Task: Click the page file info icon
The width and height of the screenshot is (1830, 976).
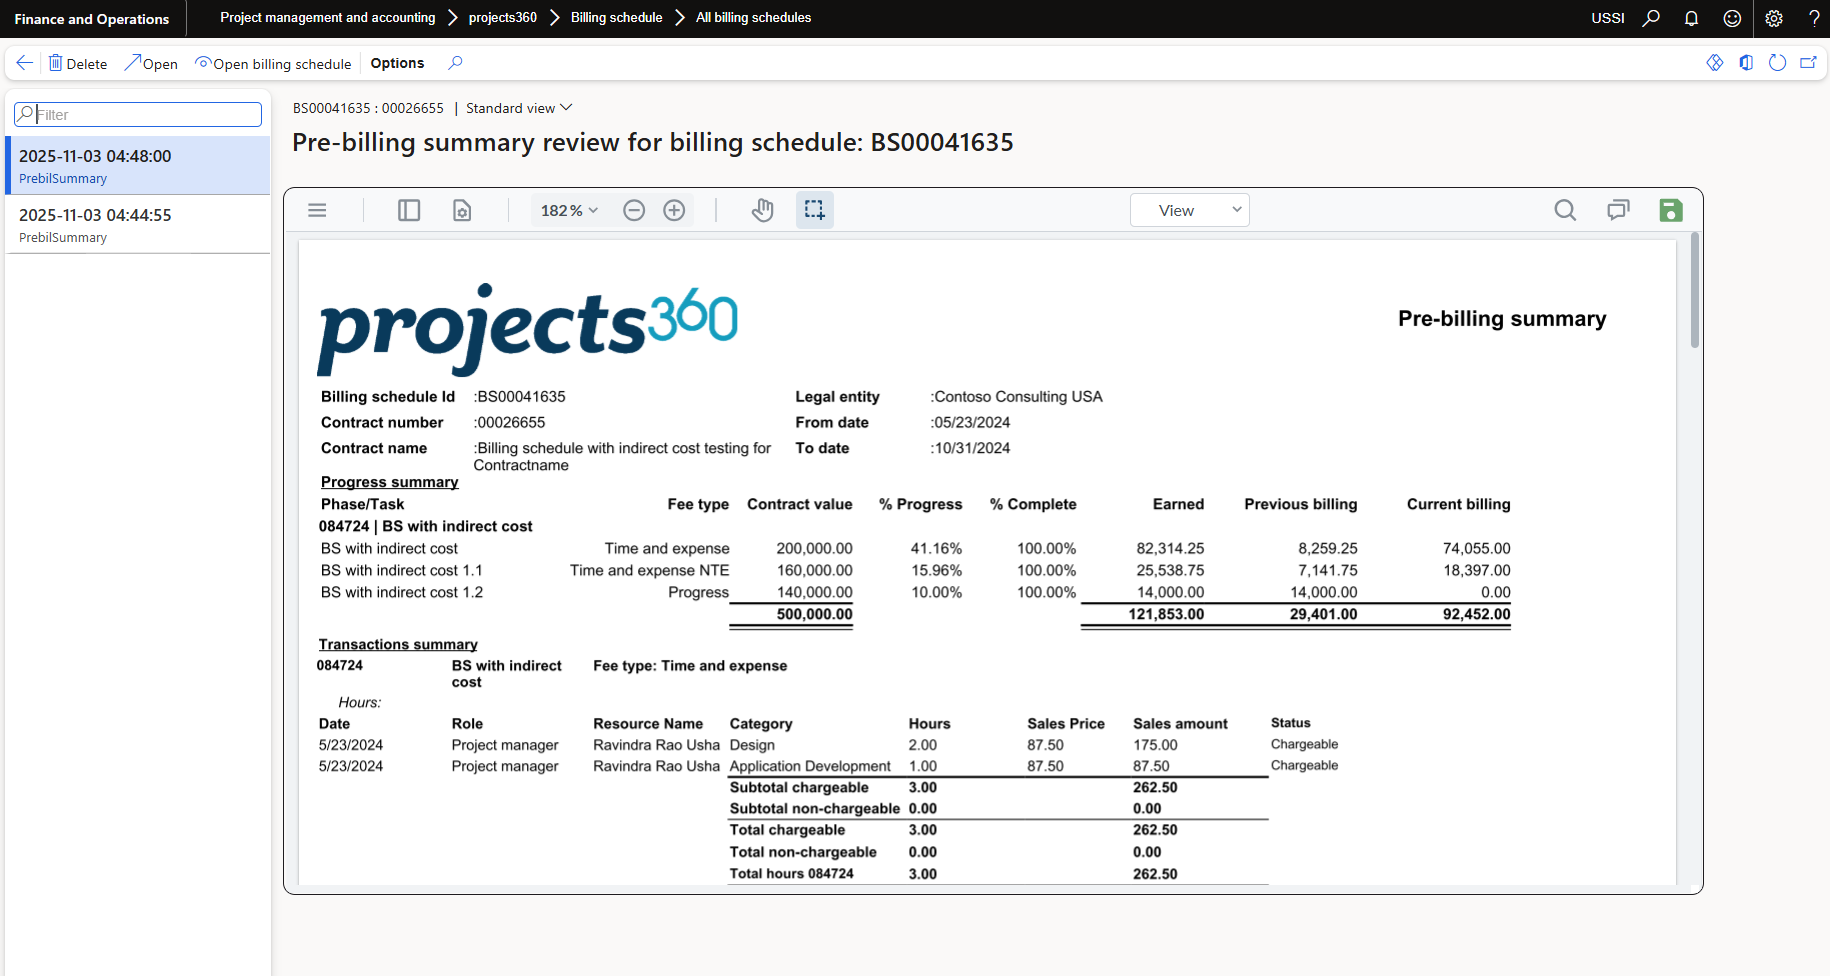Action: [x=462, y=210]
